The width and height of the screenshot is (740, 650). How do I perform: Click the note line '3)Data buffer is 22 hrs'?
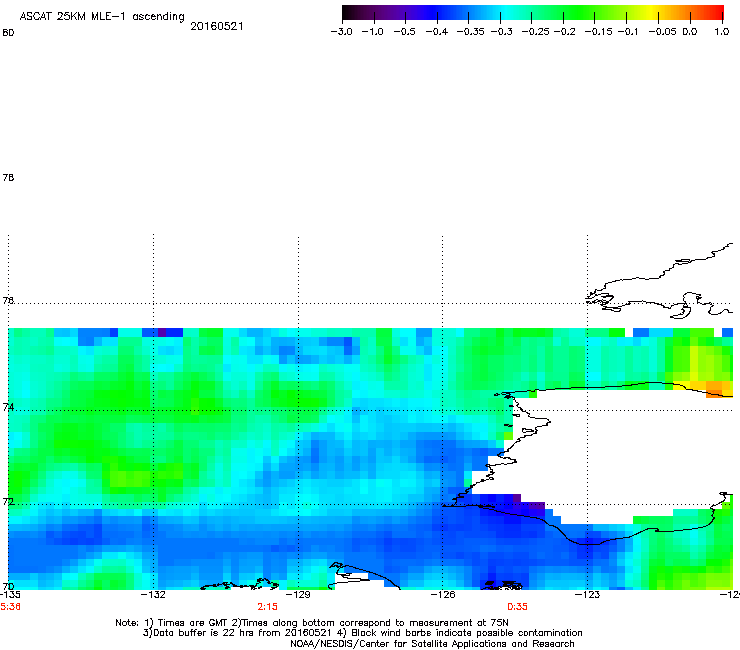(362, 633)
